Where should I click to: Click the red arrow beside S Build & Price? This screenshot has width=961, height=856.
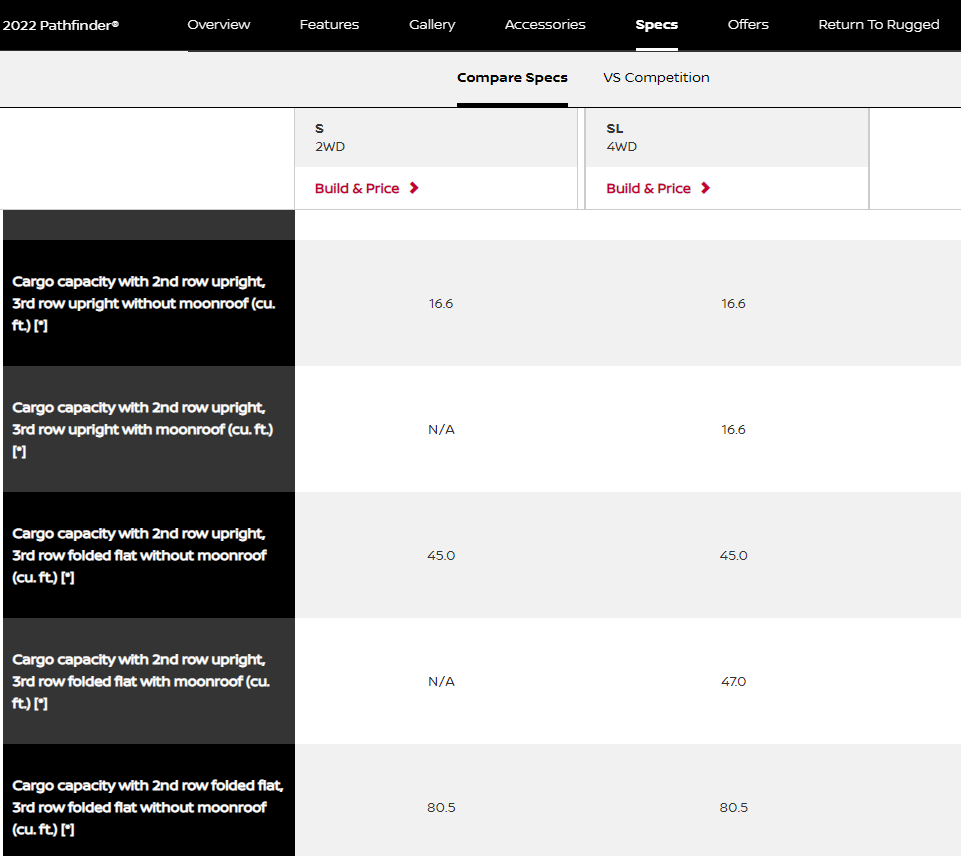point(414,188)
